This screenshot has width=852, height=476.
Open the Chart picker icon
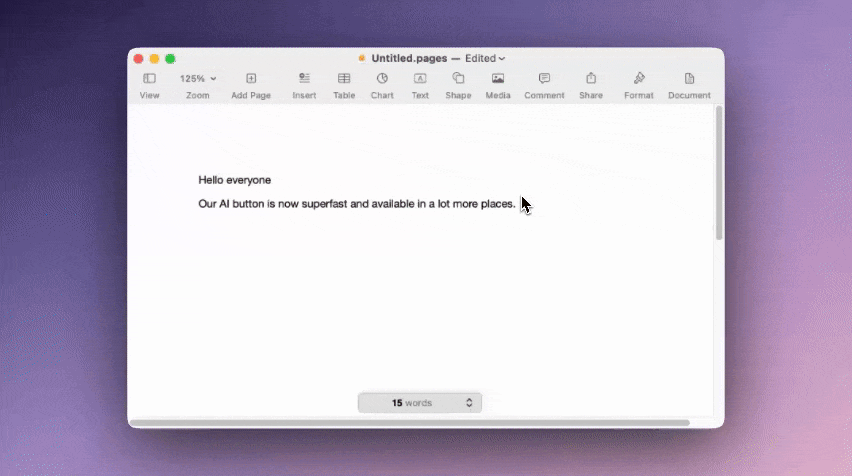click(382, 79)
